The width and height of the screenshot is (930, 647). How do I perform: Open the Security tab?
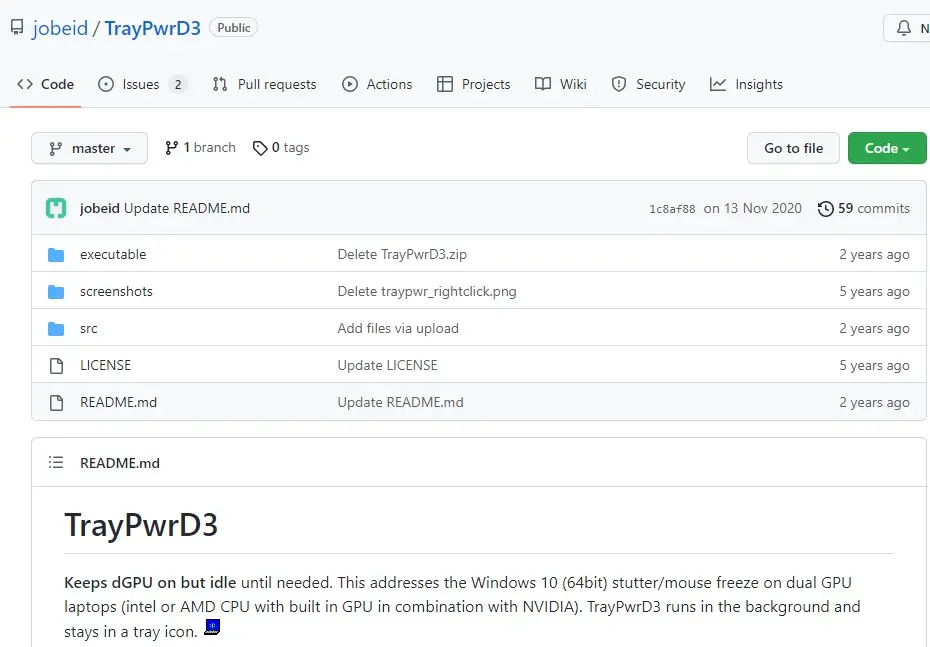tap(648, 84)
